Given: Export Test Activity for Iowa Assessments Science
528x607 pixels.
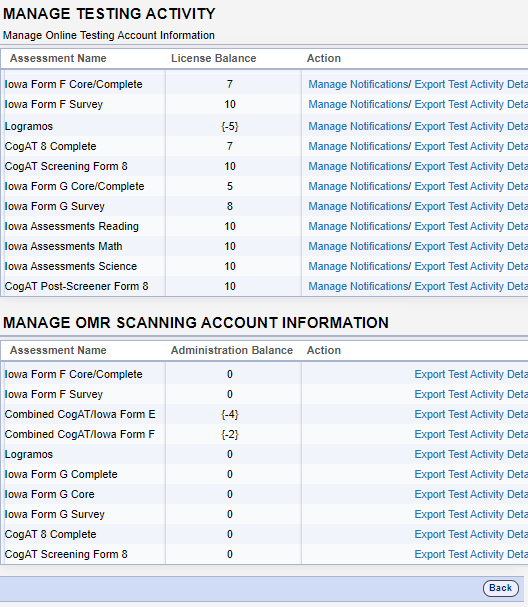Looking at the screenshot, I should tap(471, 266).
